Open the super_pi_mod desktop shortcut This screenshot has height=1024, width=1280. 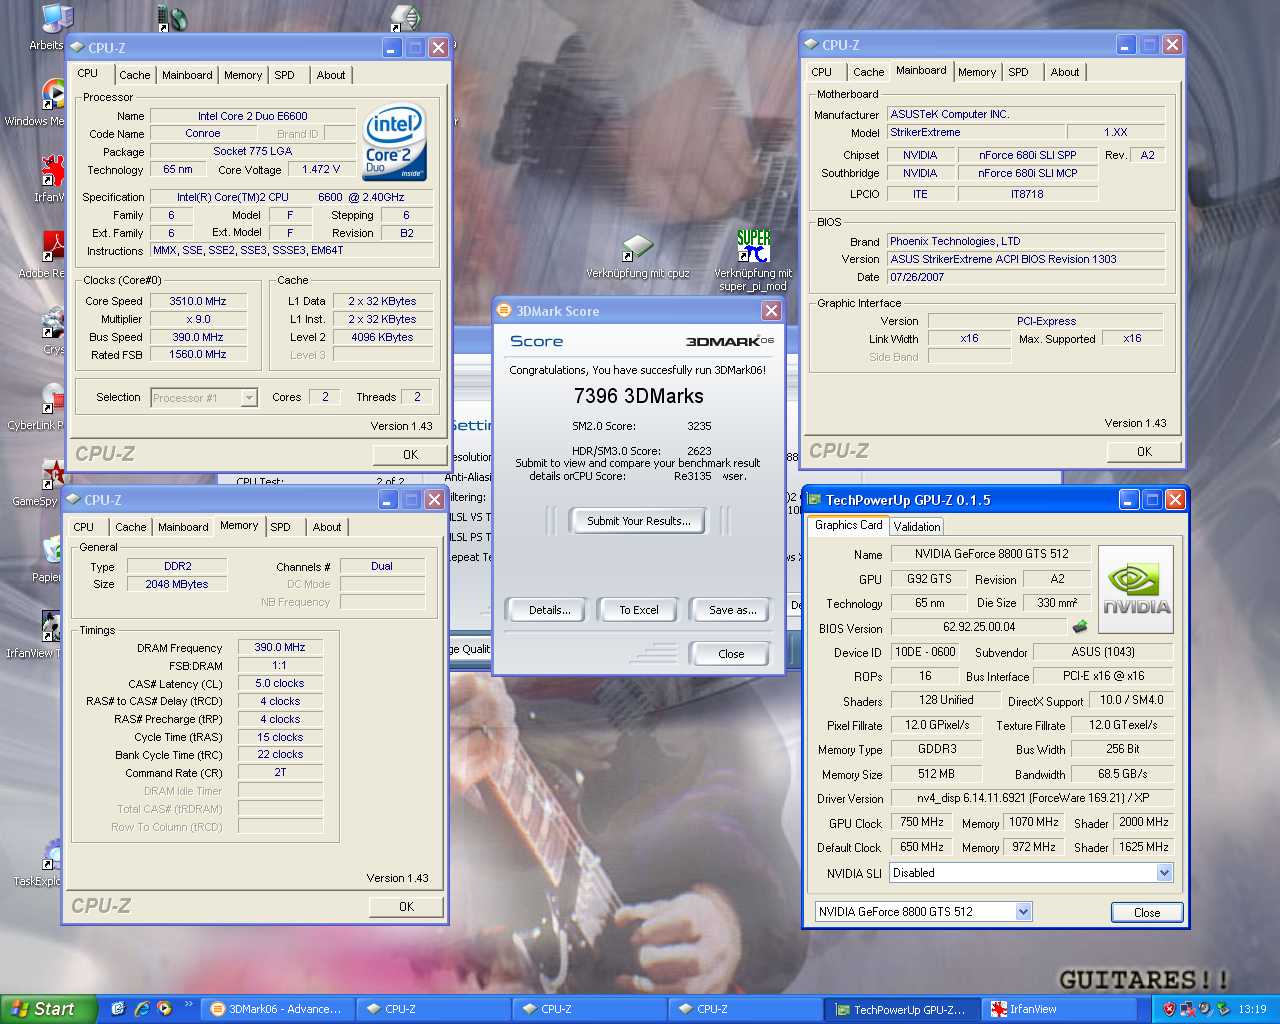753,260
